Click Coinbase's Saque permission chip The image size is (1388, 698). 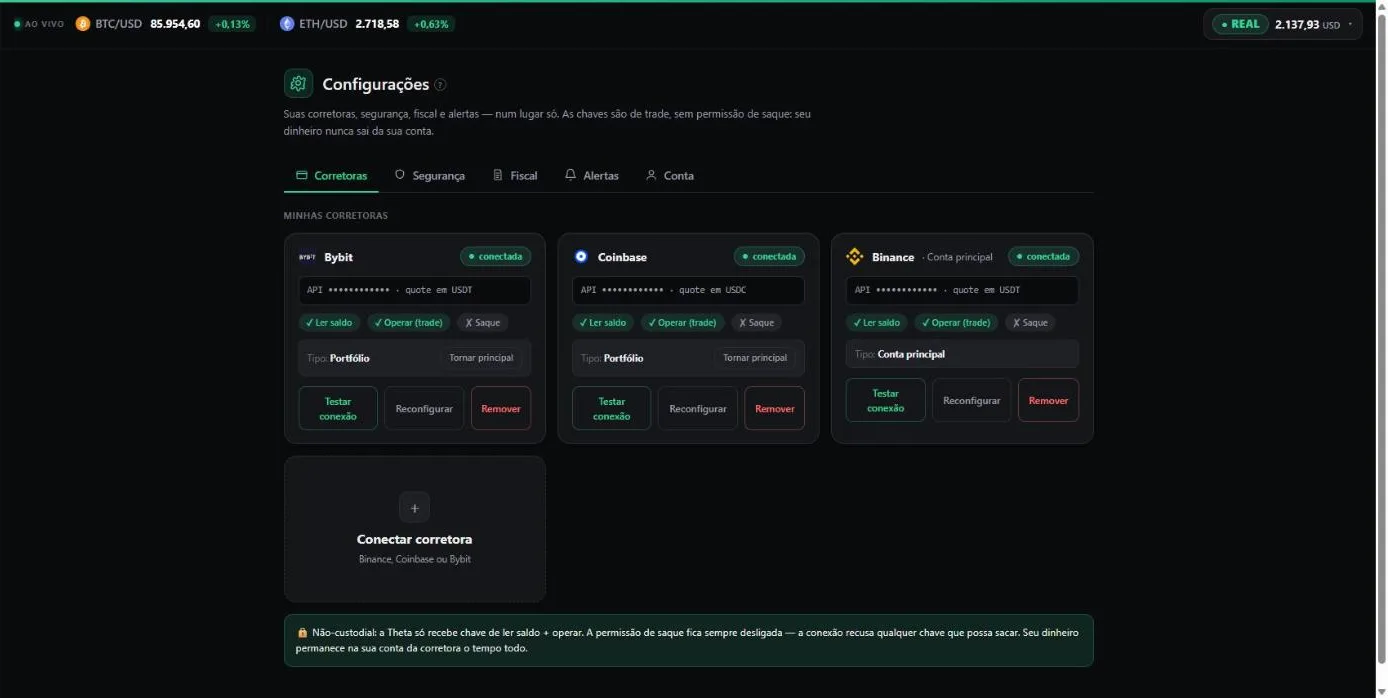pyautogui.click(x=756, y=323)
